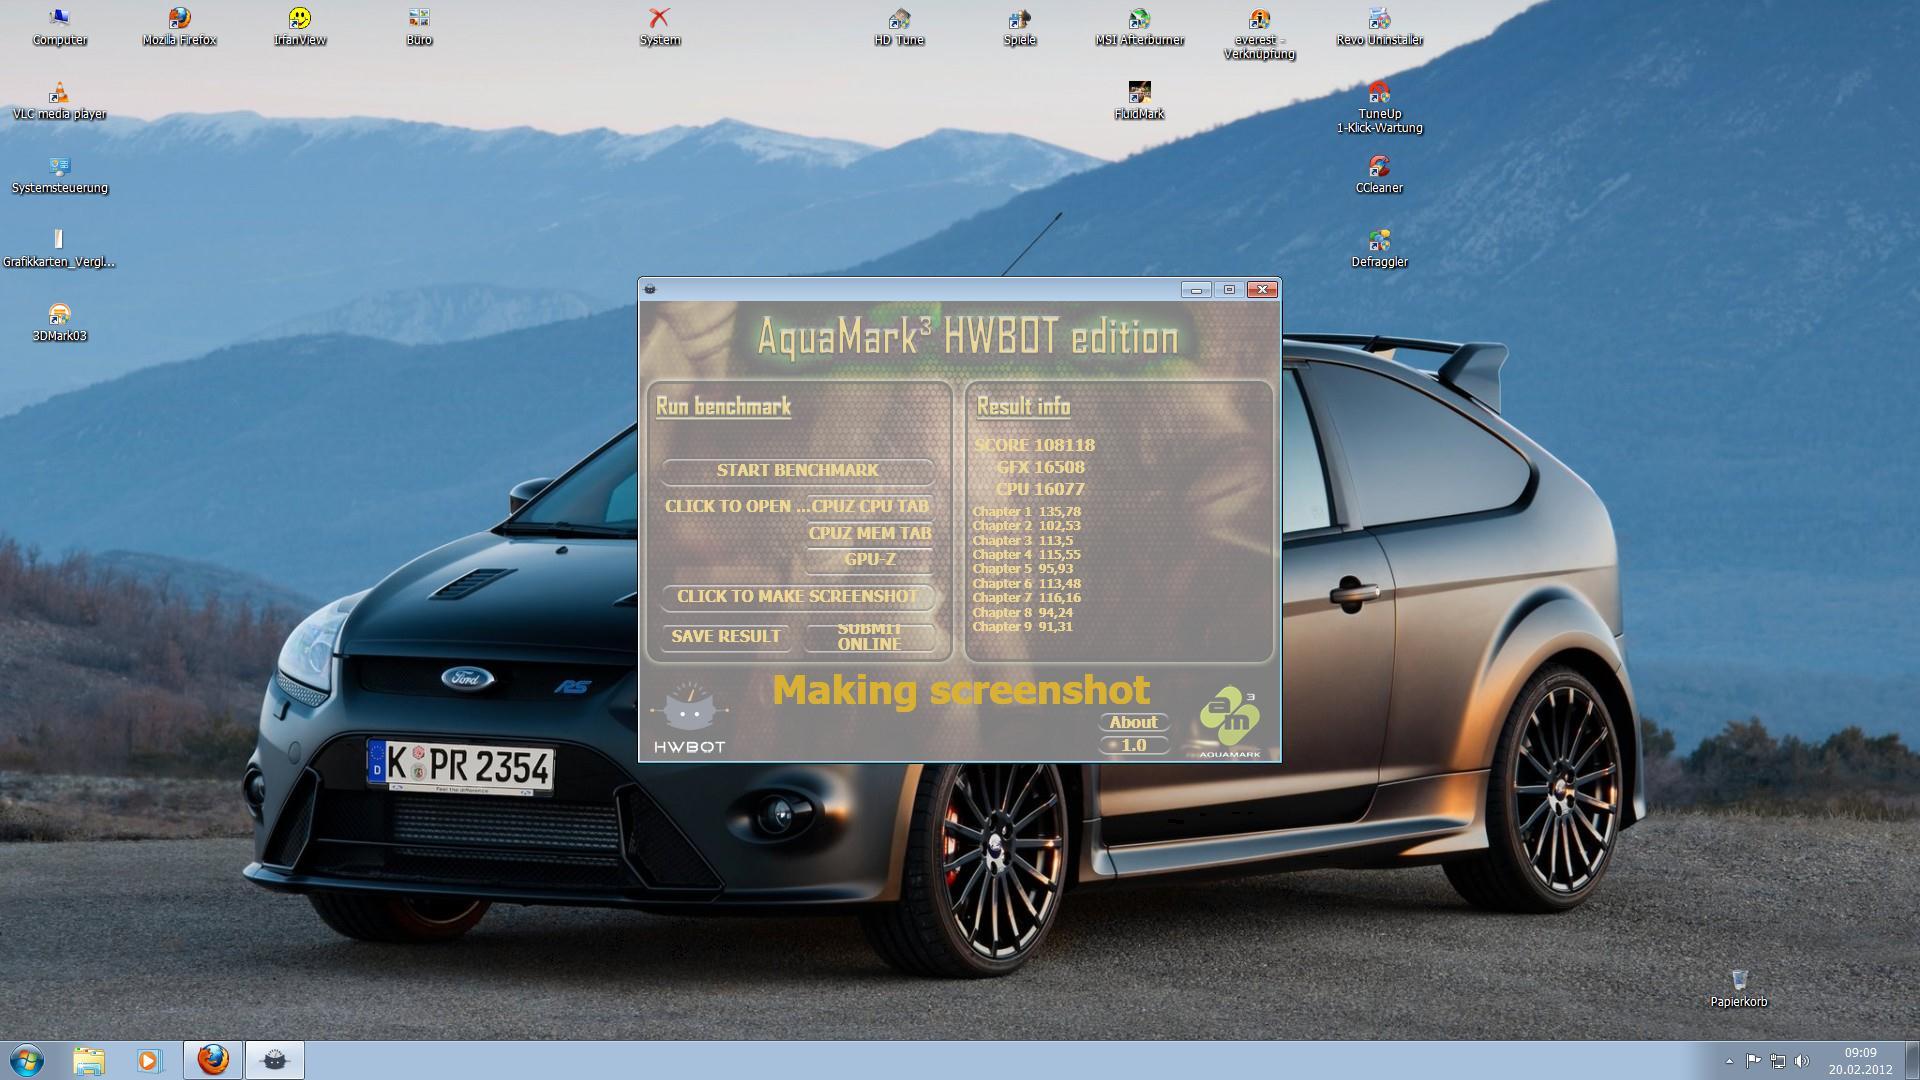Launch TuneUp 1-Klick-Wartung shortcut
Viewport: 1920px width, 1080px height.
click(1379, 108)
